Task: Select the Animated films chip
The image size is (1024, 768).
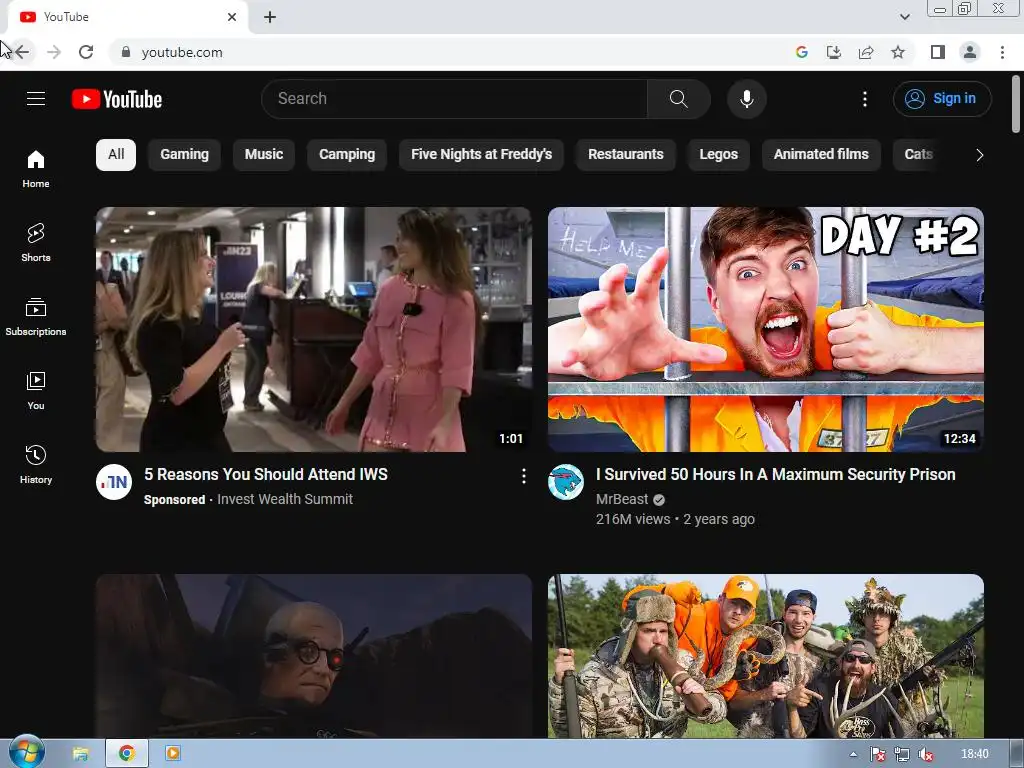Action: click(x=821, y=155)
